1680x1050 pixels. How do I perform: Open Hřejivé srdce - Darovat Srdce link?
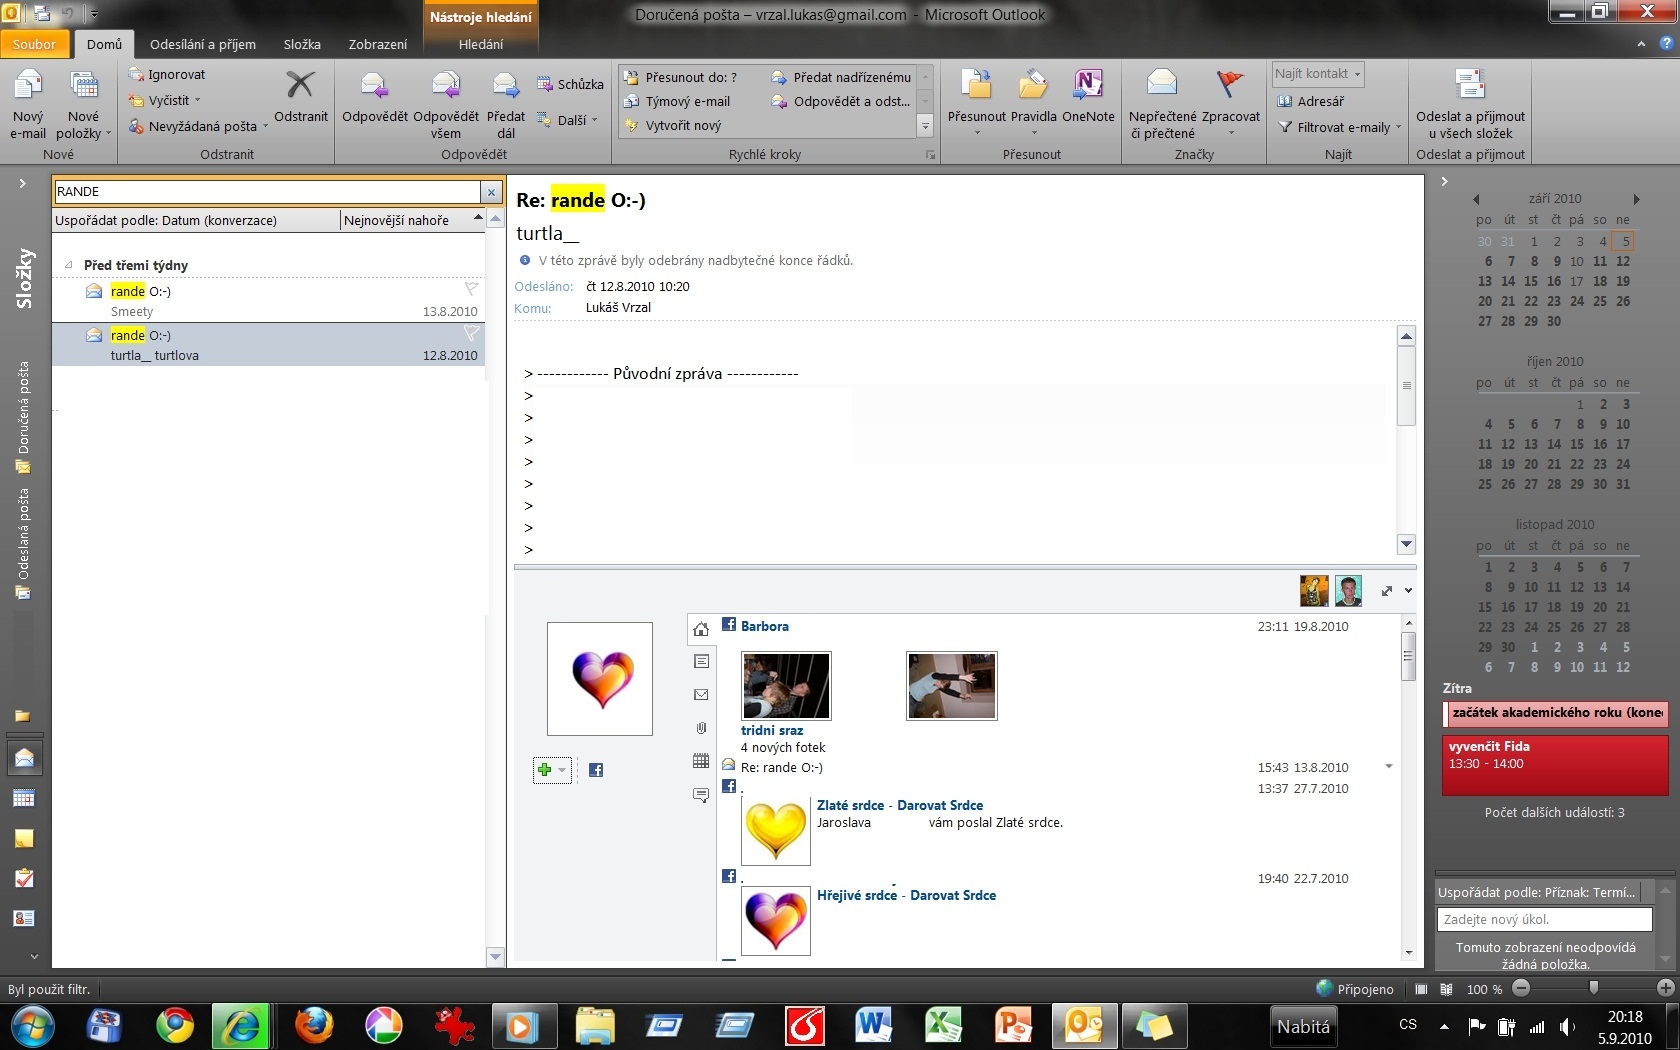[x=906, y=895]
